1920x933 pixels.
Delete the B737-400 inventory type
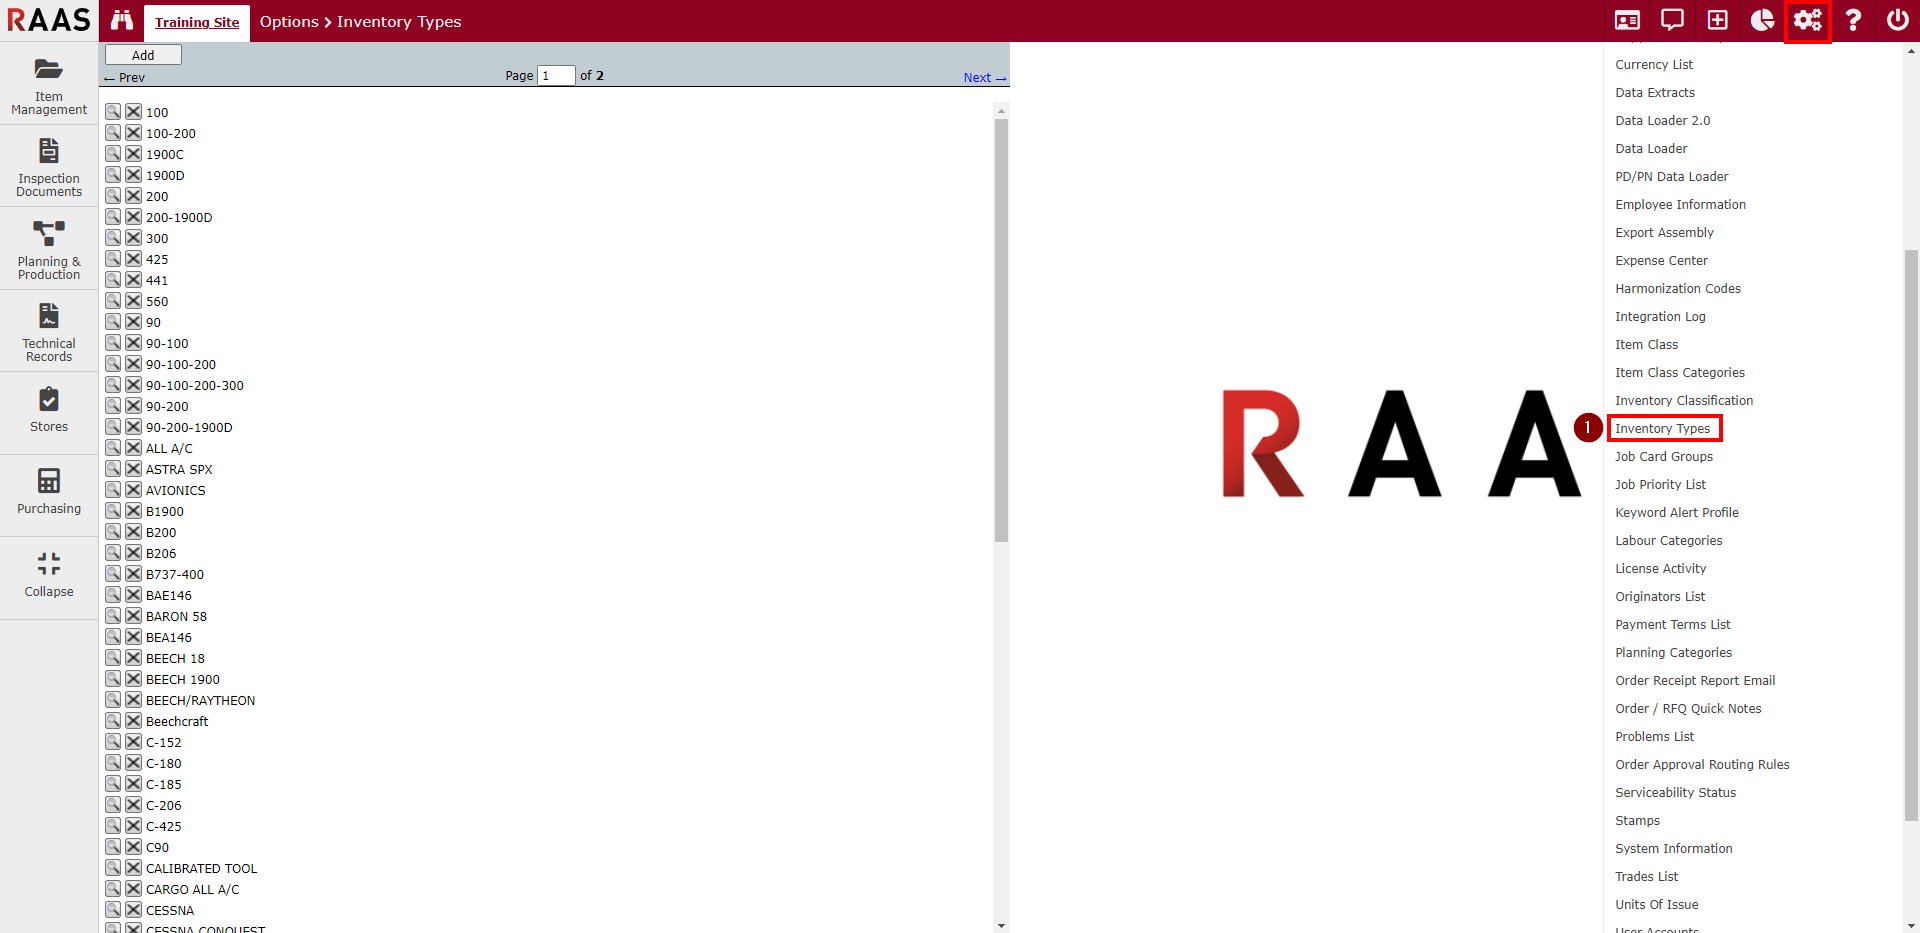point(133,574)
